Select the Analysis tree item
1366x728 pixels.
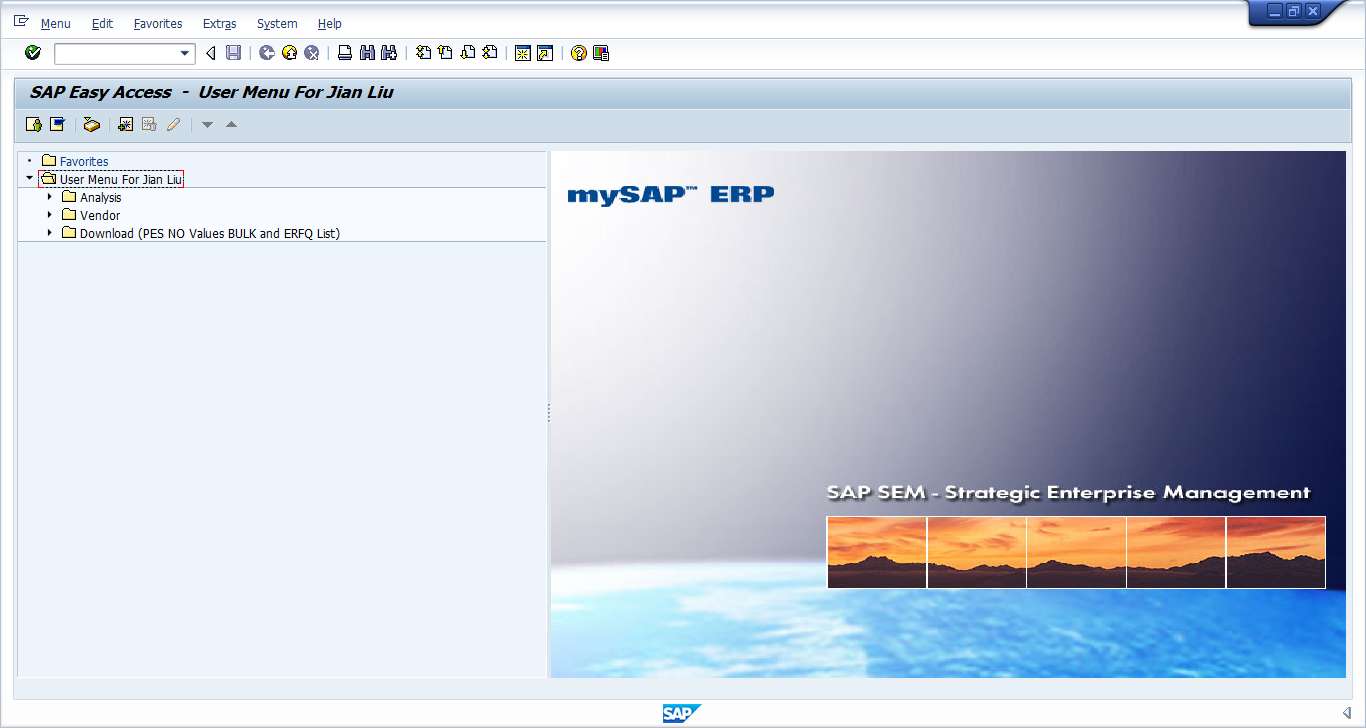[101, 197]
